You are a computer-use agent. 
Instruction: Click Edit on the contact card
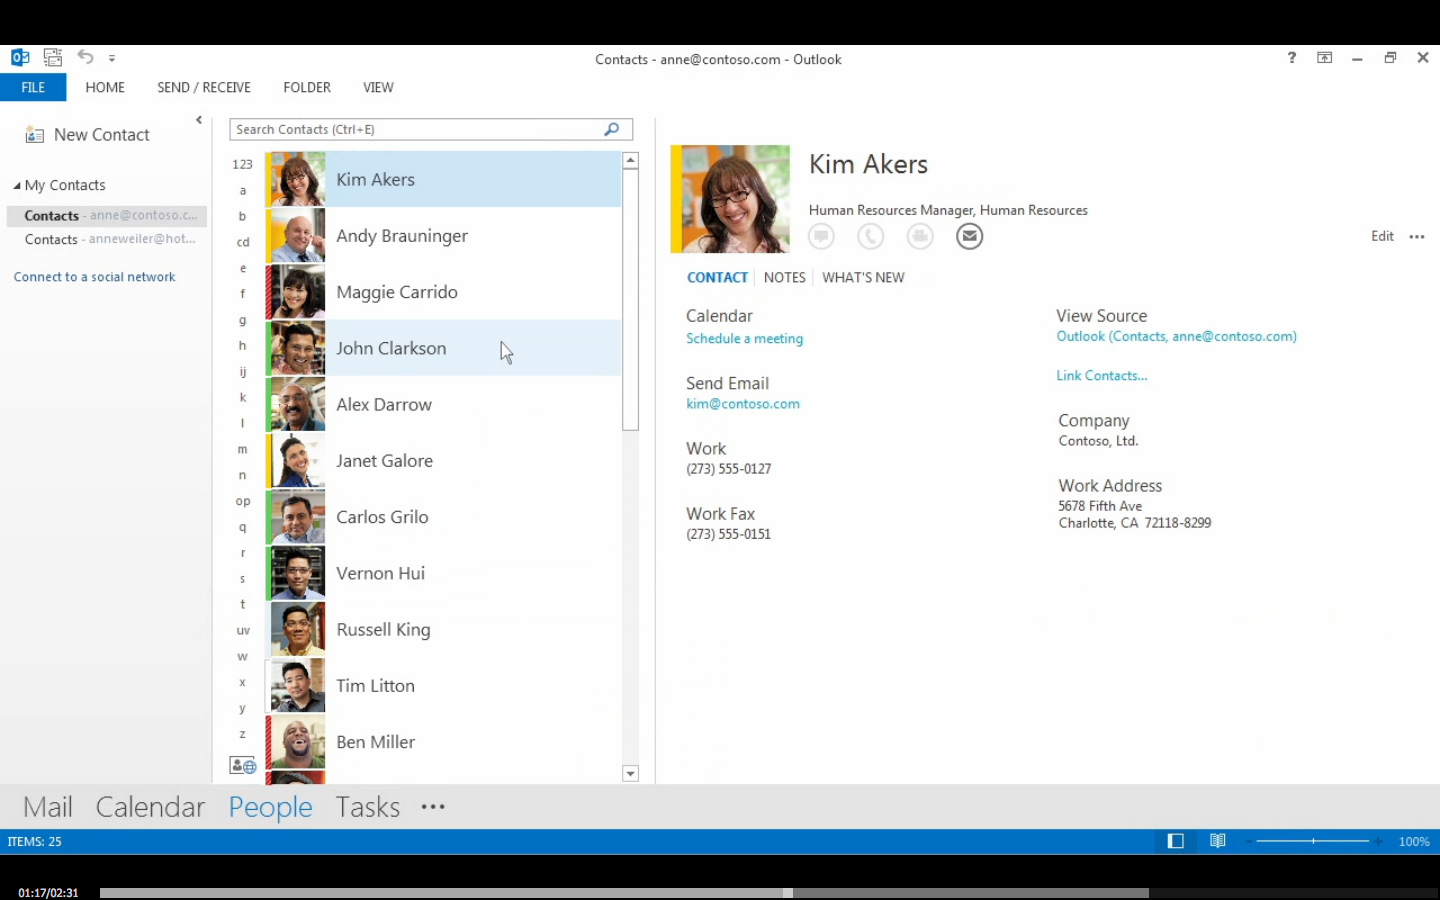point(1382,236)
